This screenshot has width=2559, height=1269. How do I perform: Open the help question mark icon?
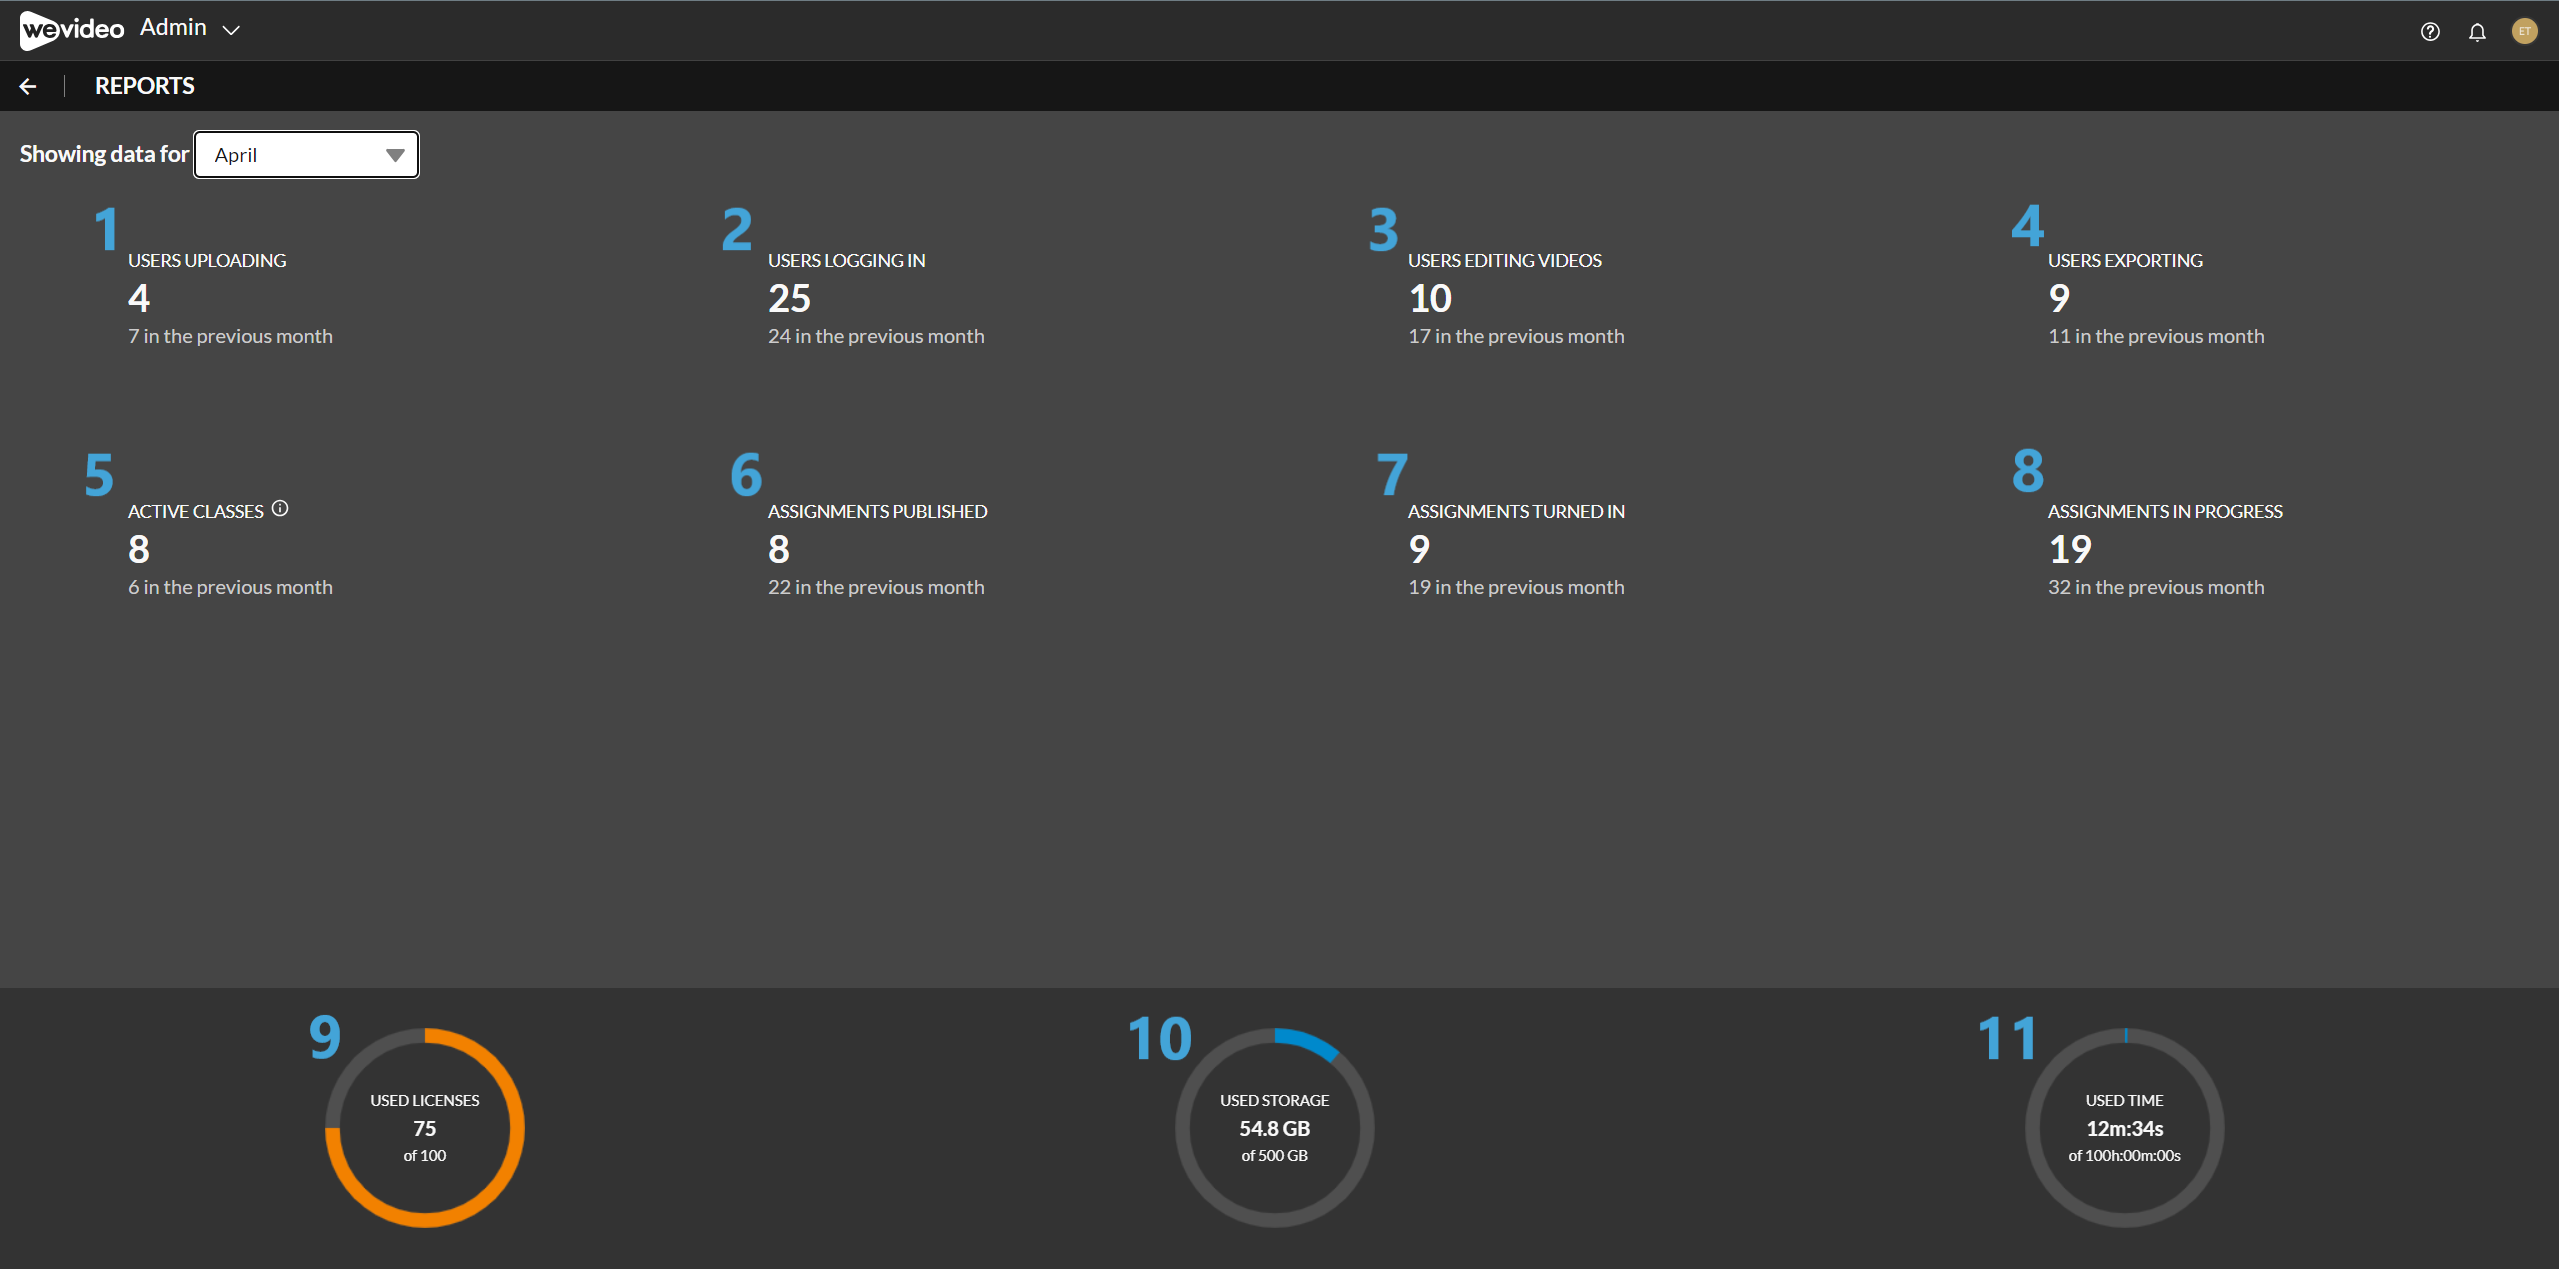click(x=2430, y=32)
